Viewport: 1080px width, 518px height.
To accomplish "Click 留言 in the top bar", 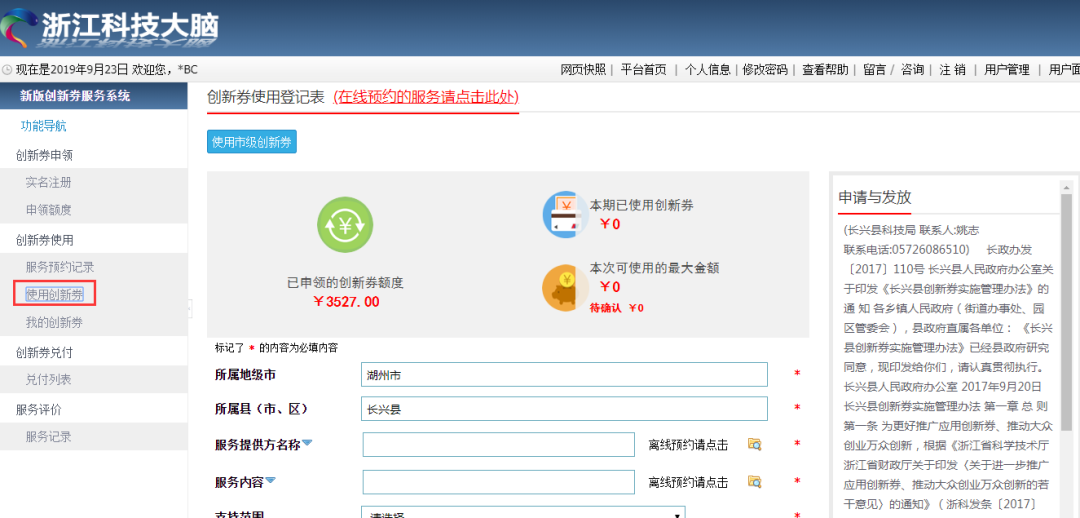I will tap(874, 70).
